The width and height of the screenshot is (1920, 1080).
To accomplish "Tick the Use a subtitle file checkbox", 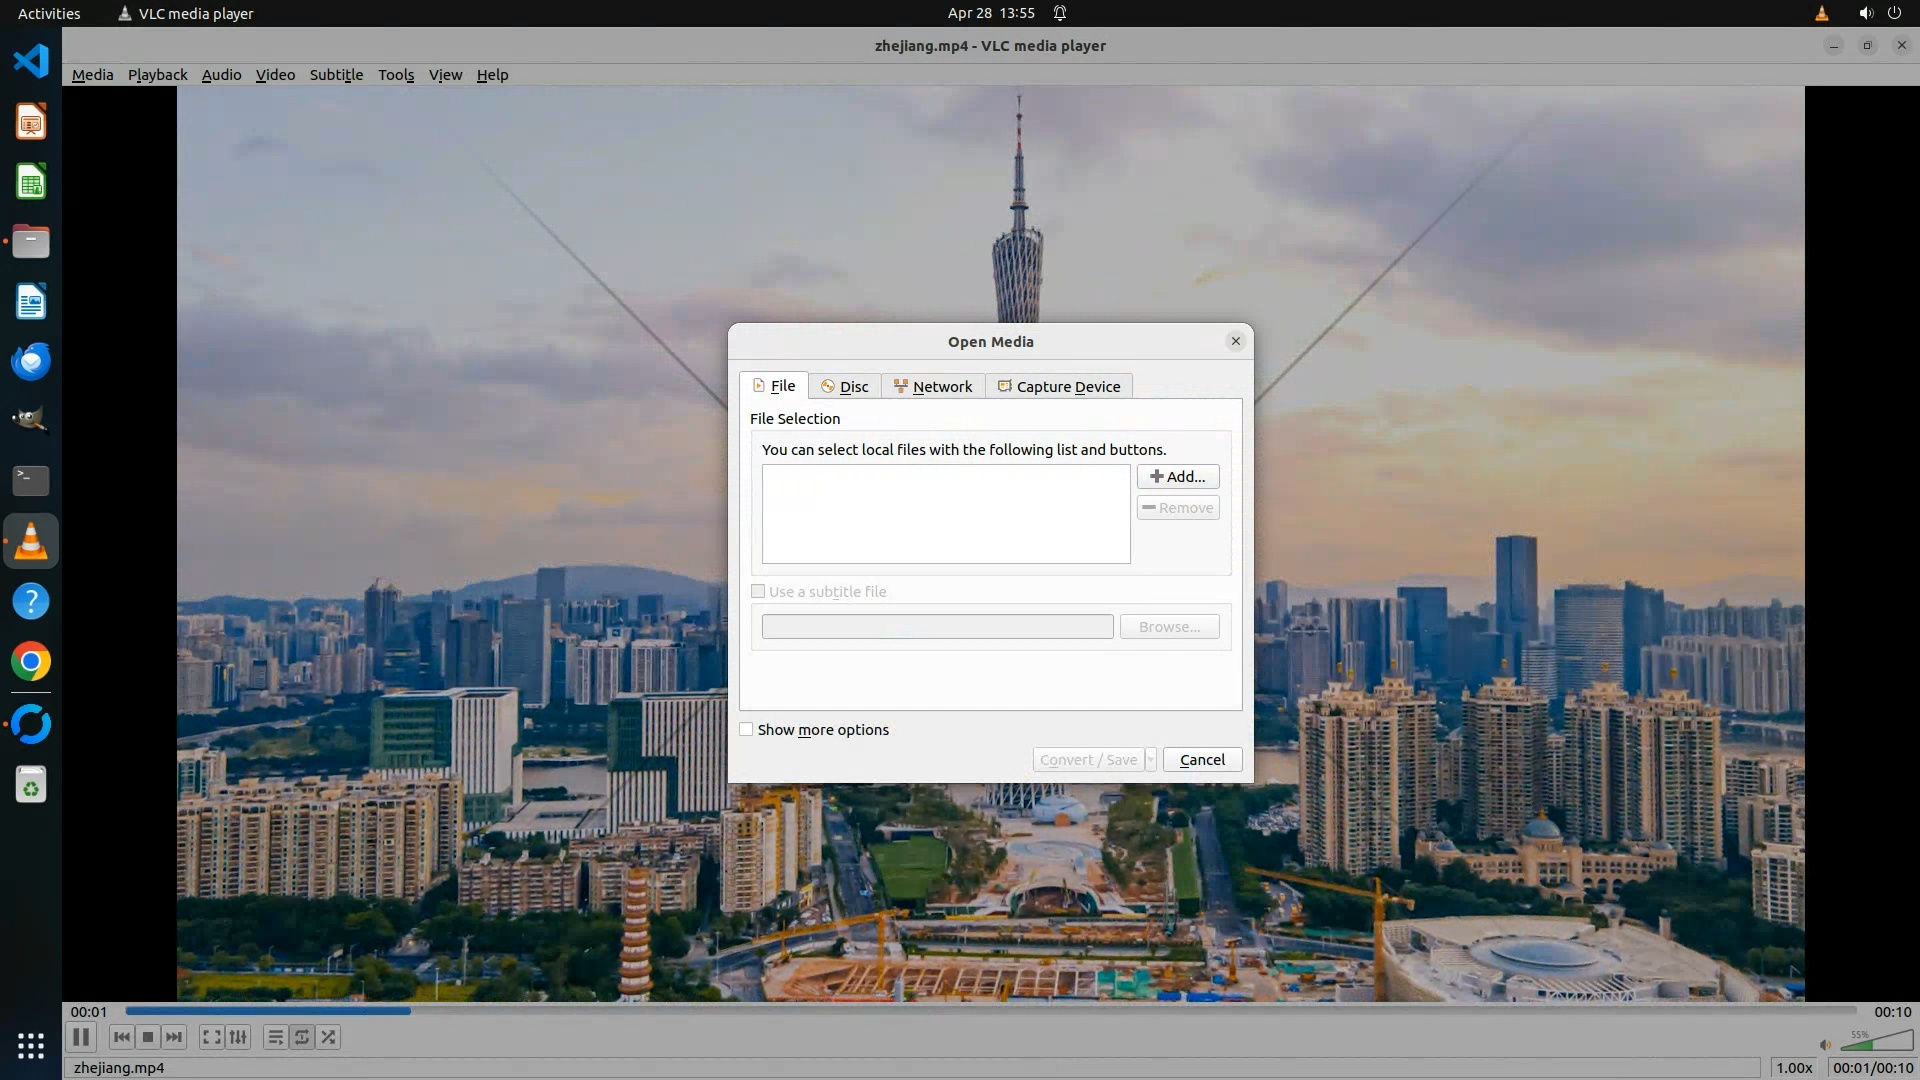I will pos(758,591).
